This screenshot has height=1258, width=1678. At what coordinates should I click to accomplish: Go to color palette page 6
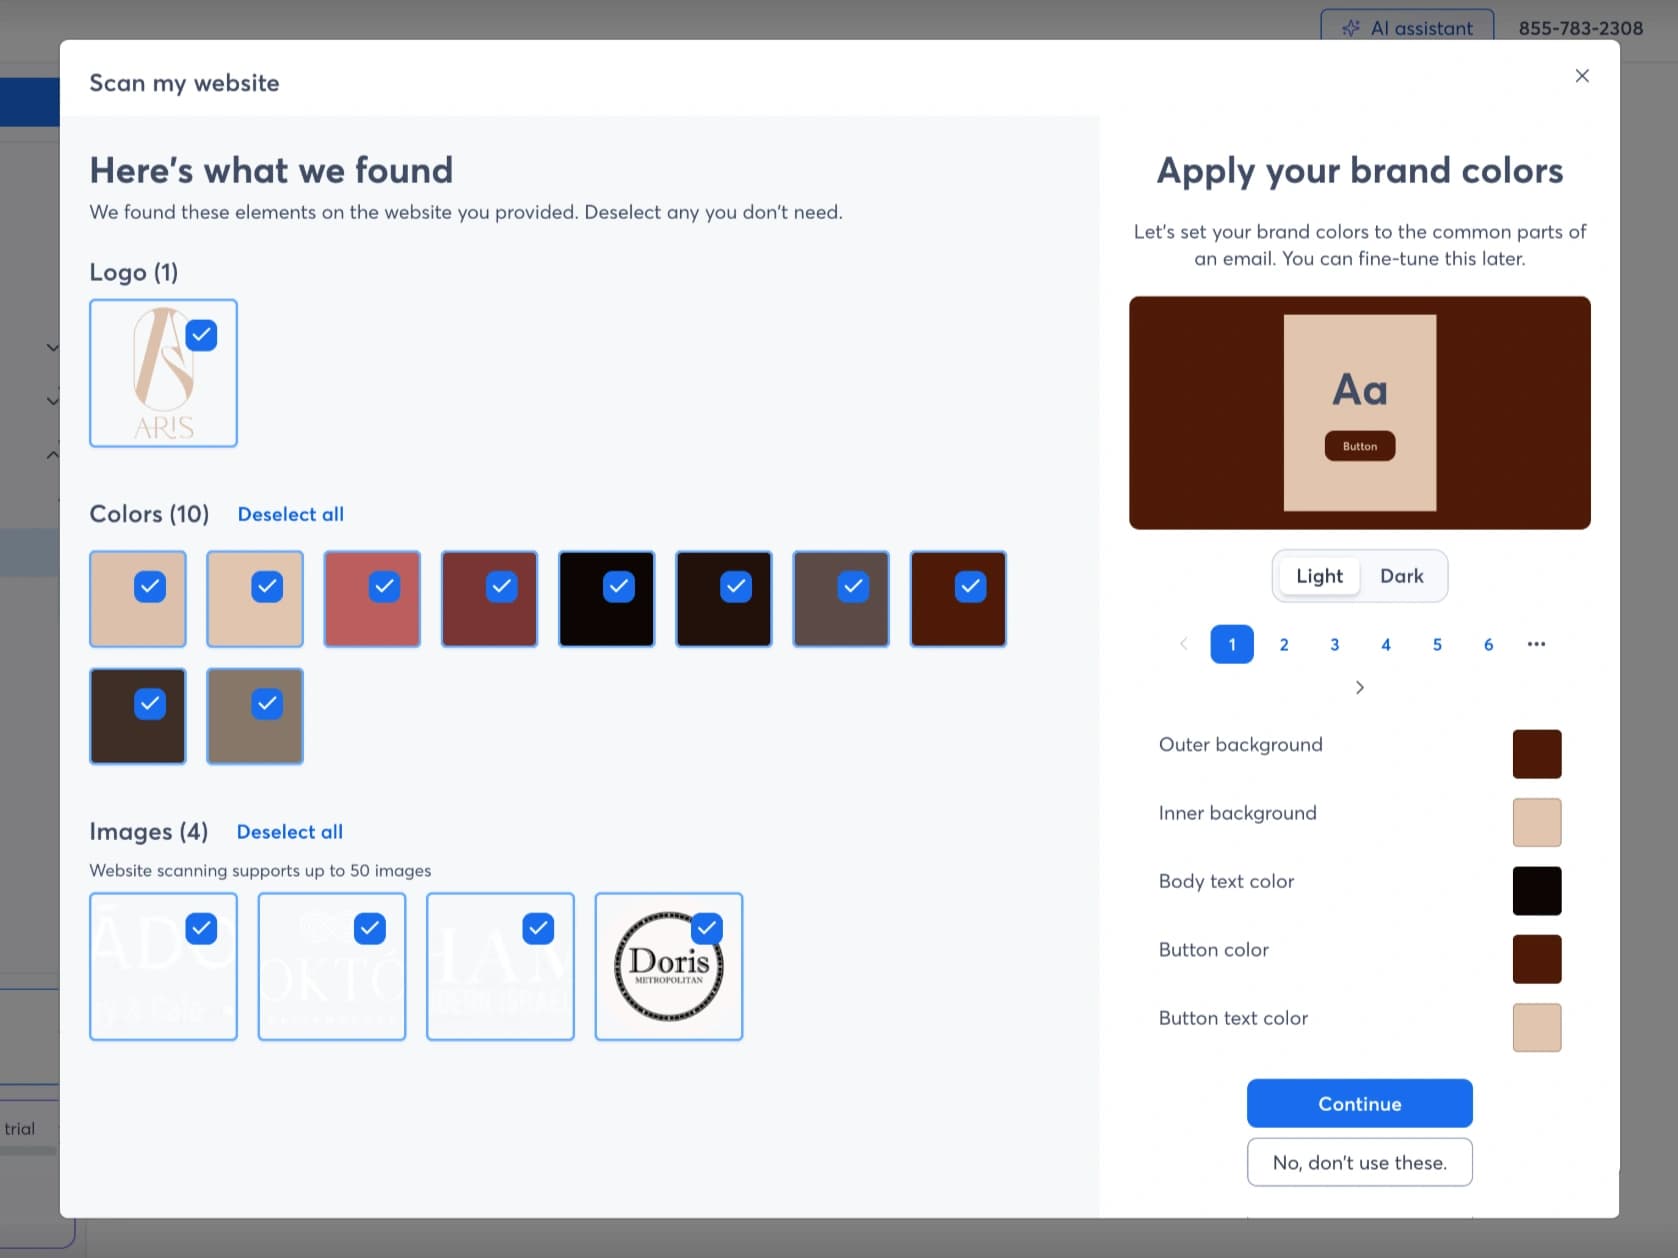coord(1488,645)
